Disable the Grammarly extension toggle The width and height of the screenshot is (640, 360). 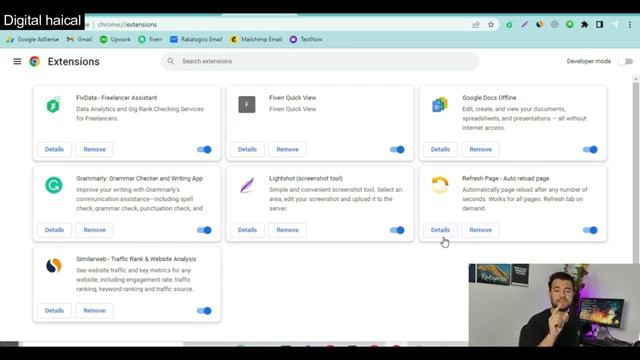point(204,230)
